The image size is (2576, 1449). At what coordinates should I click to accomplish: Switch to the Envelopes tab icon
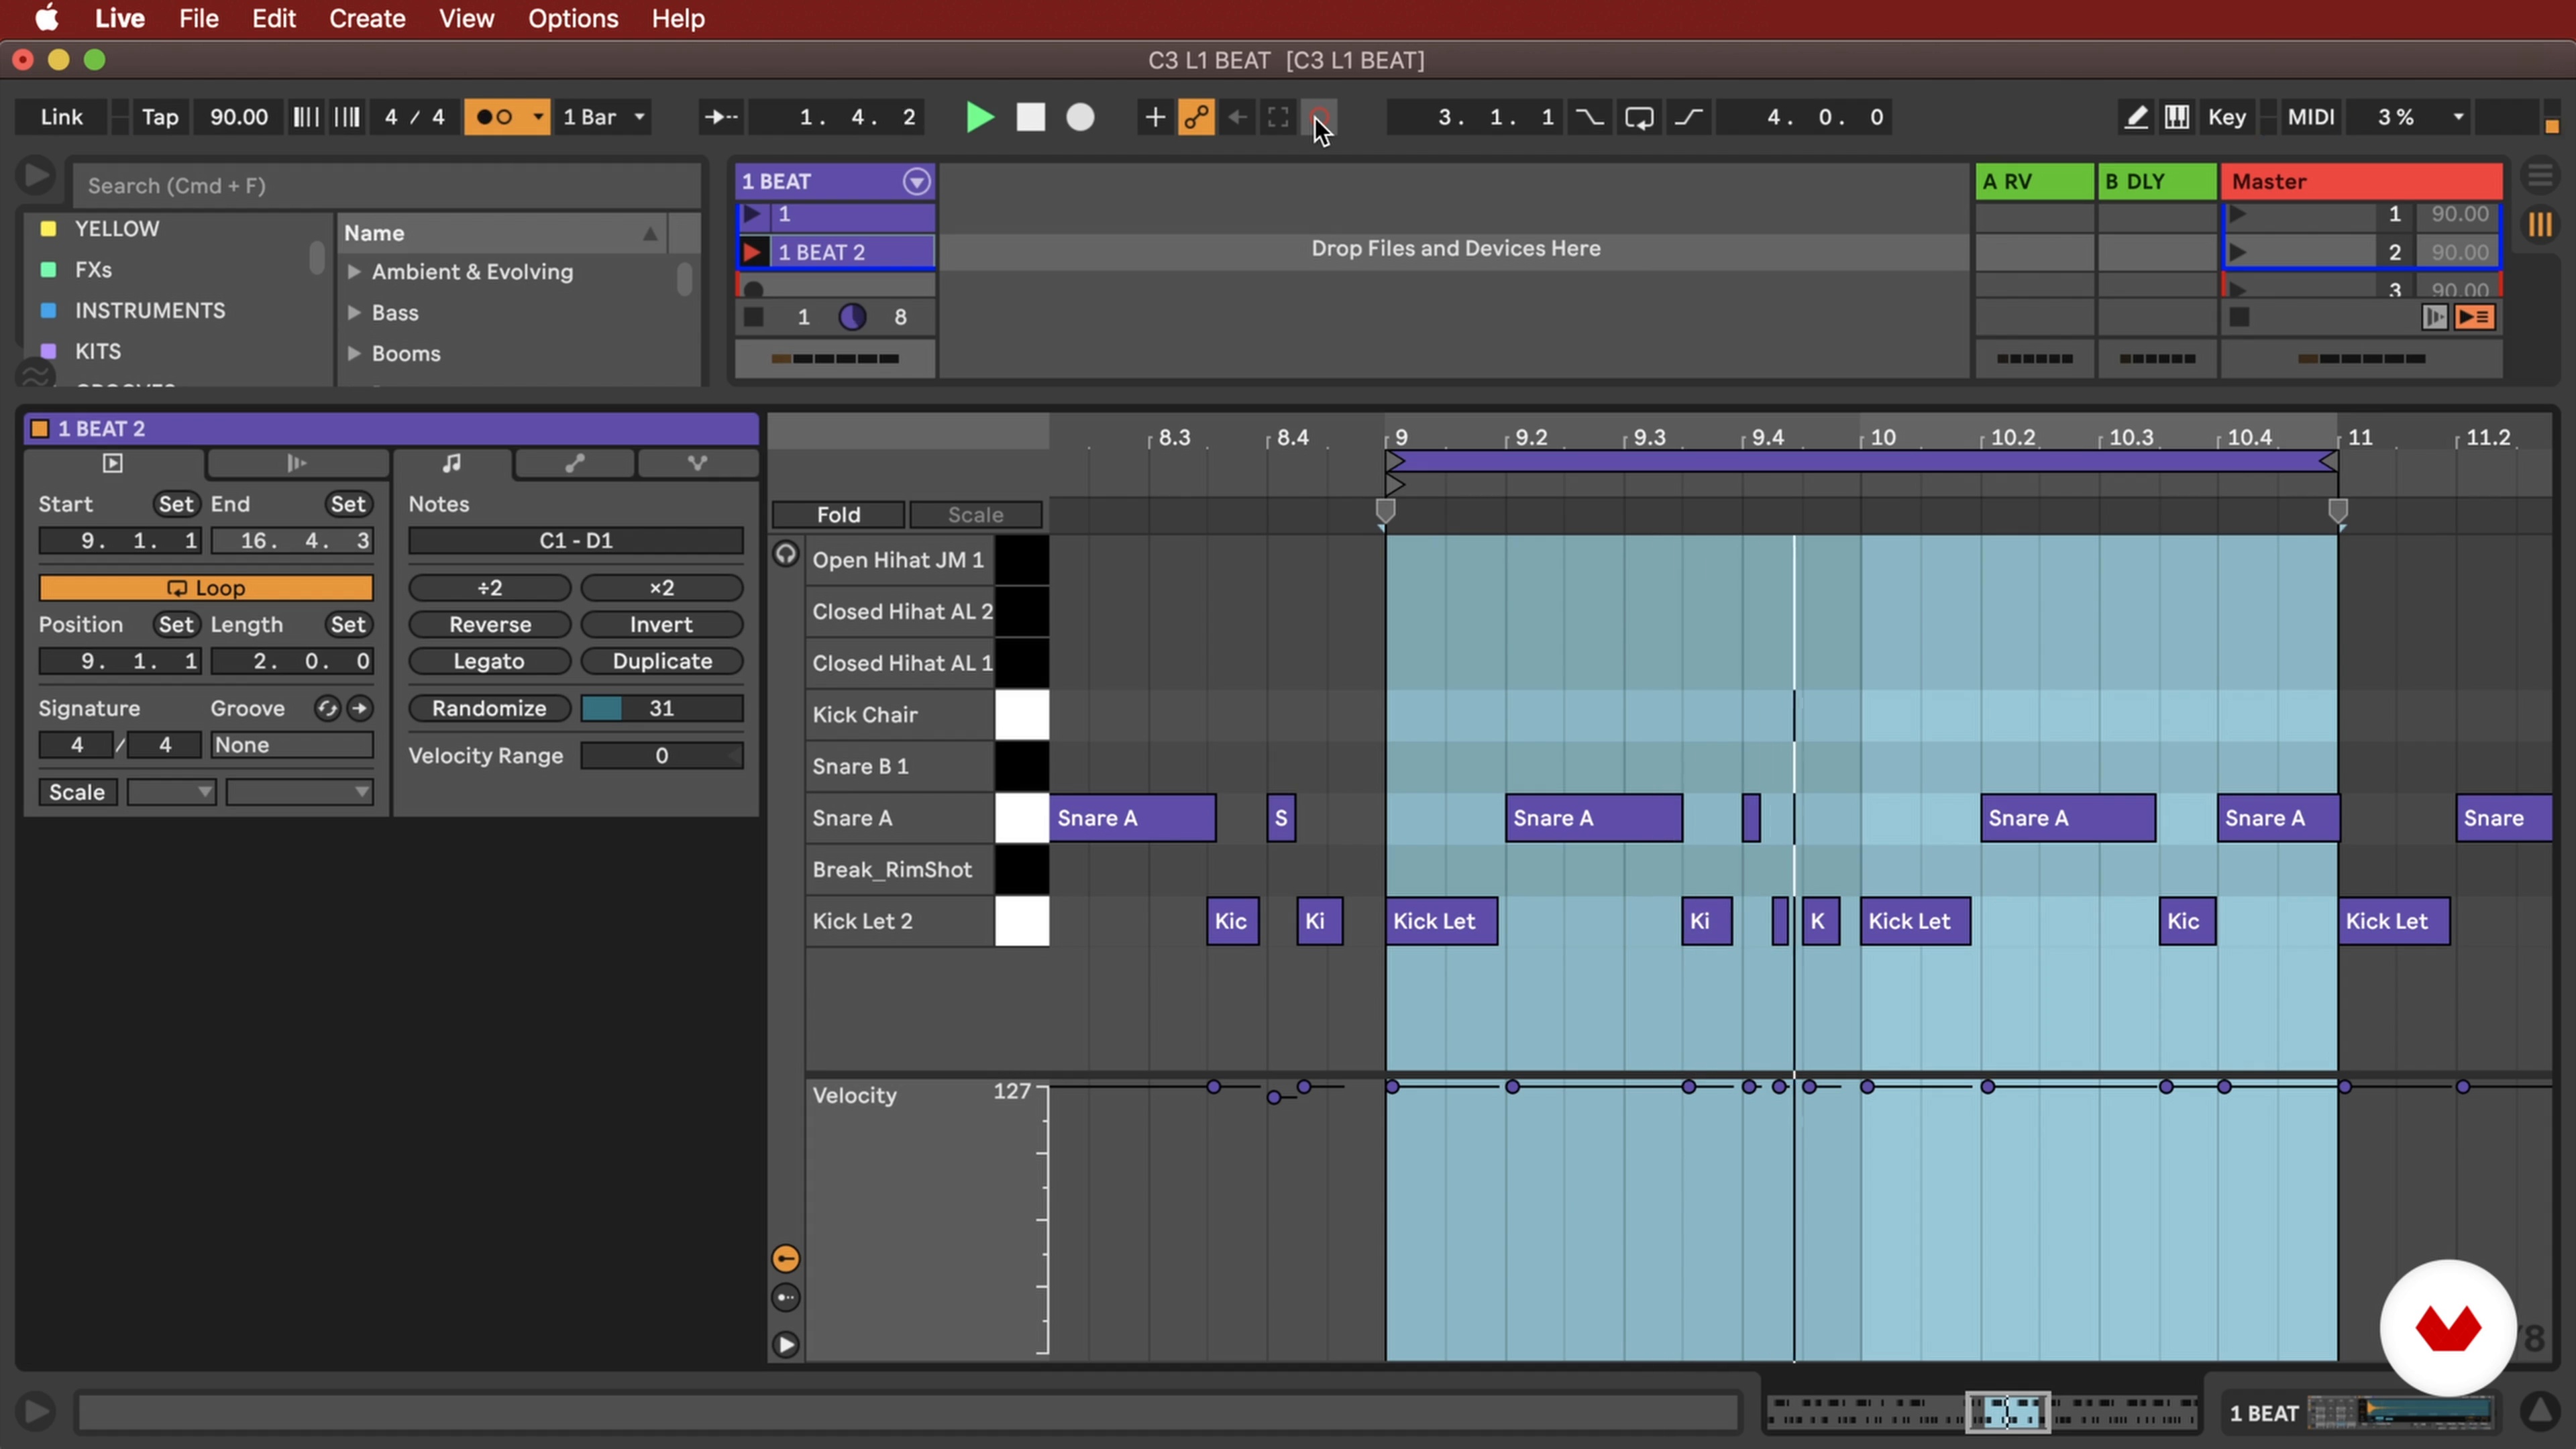click(x=574, y=463)
